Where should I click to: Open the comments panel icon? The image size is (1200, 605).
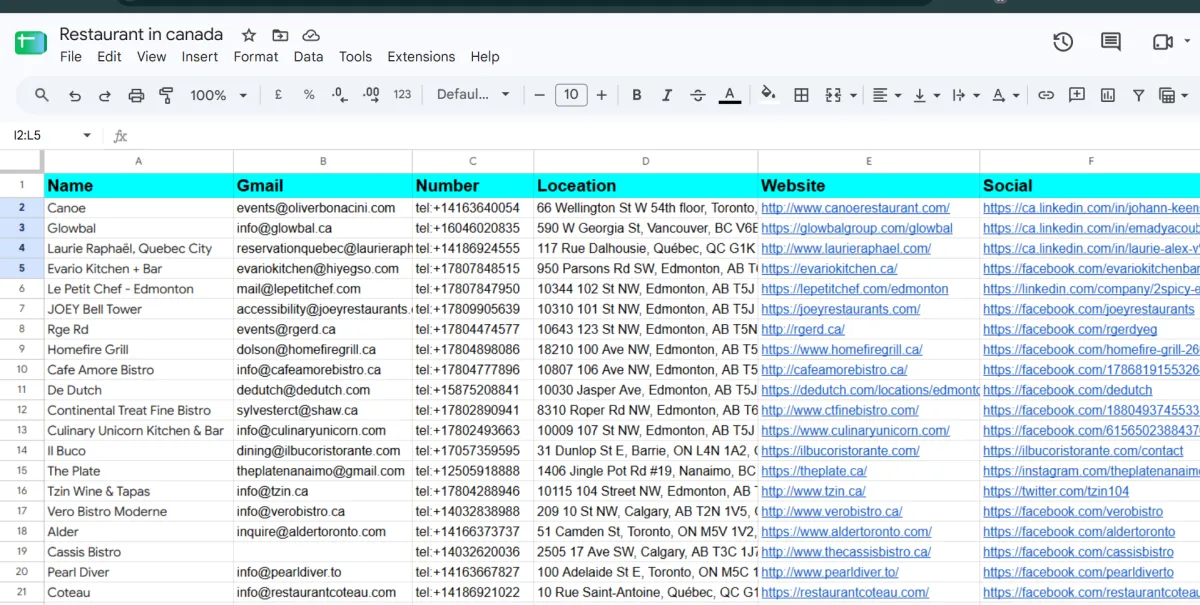click(x=1111, y=42)
